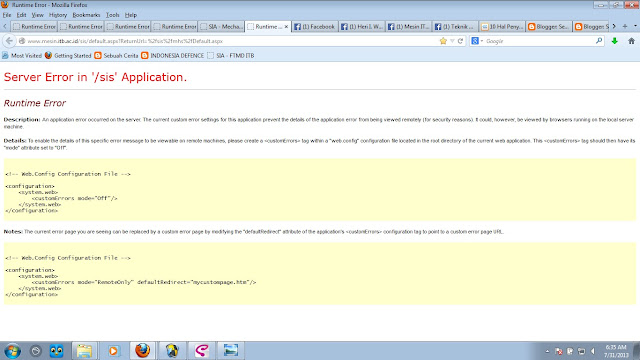Open the Edit menu
This screenshot has height=360, width=640.
(x=21, y=15)
